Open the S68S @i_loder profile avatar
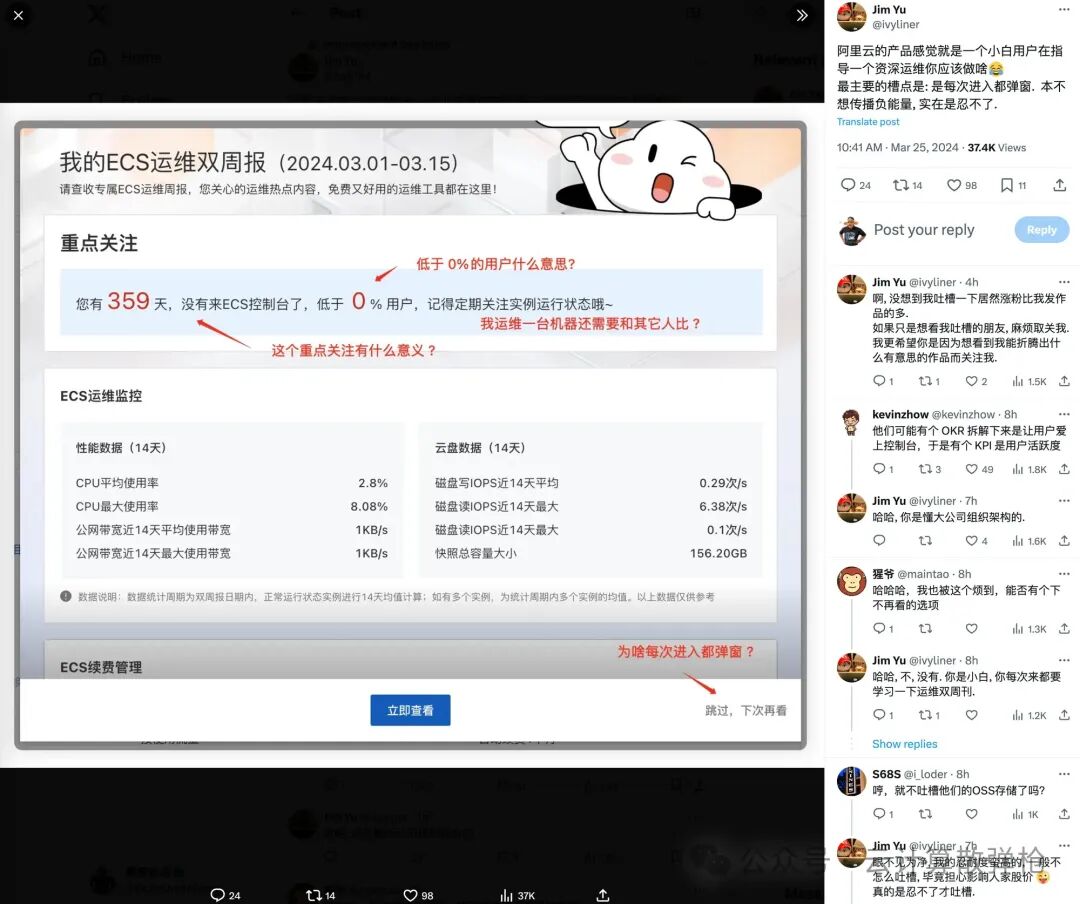 coord(851,781)
